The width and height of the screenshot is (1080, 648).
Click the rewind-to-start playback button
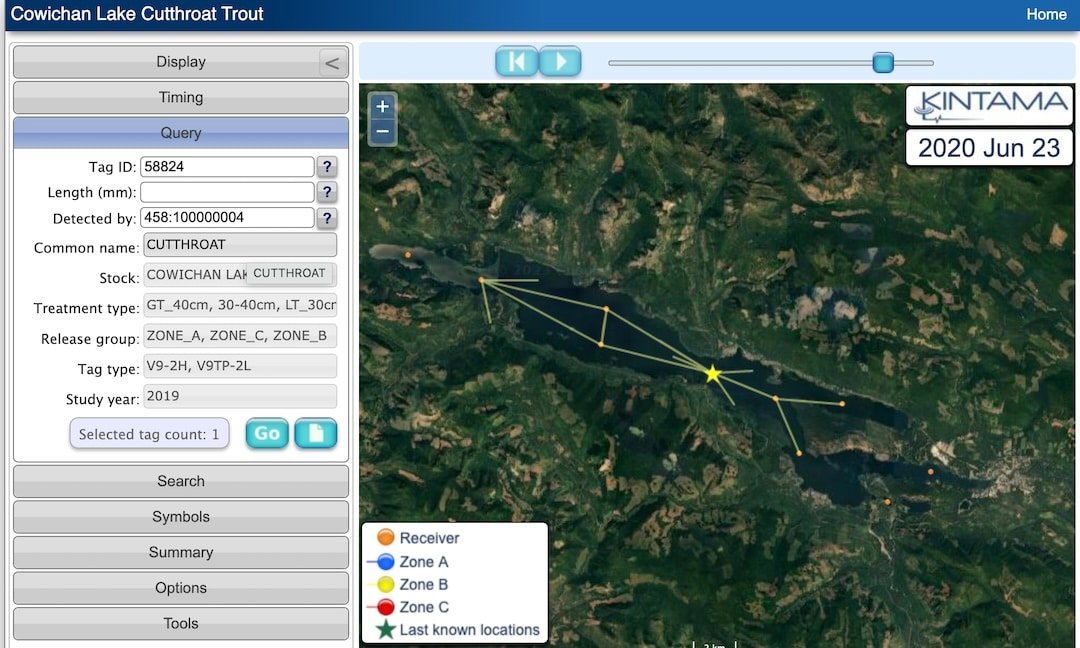(x=516, y=62)
